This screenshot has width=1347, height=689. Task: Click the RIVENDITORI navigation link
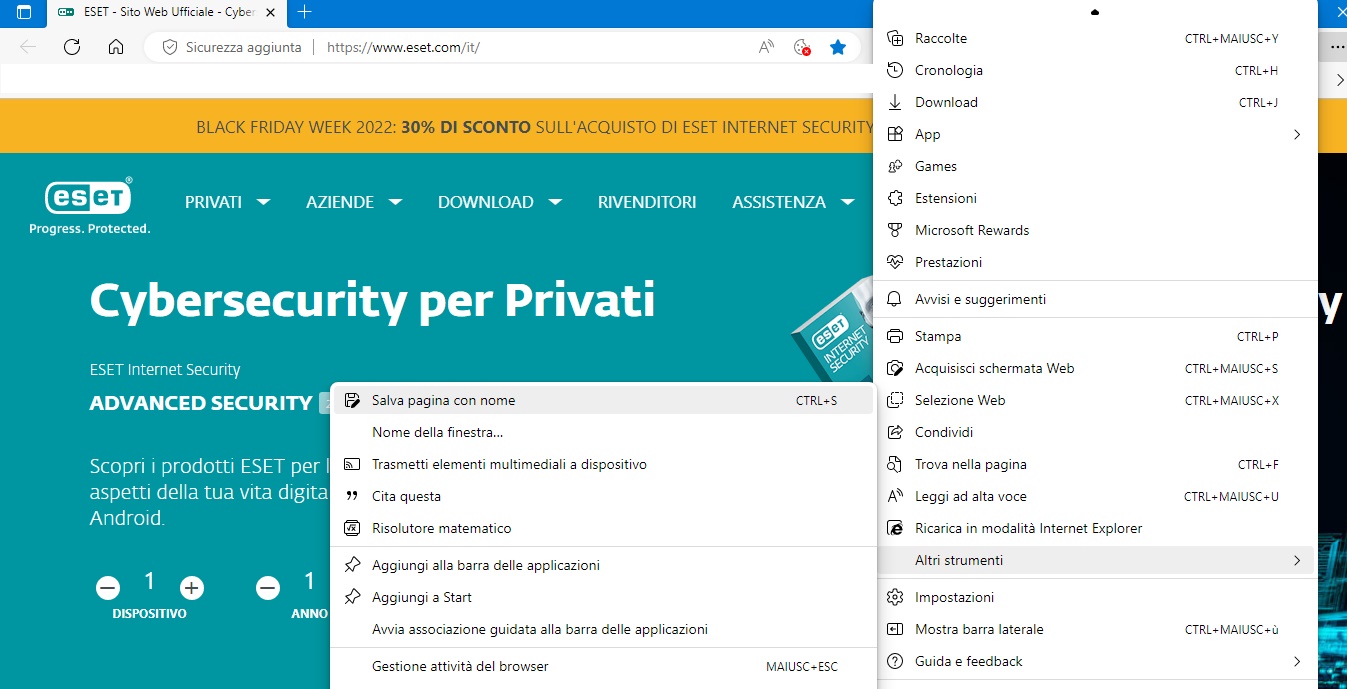coord(647,202)
